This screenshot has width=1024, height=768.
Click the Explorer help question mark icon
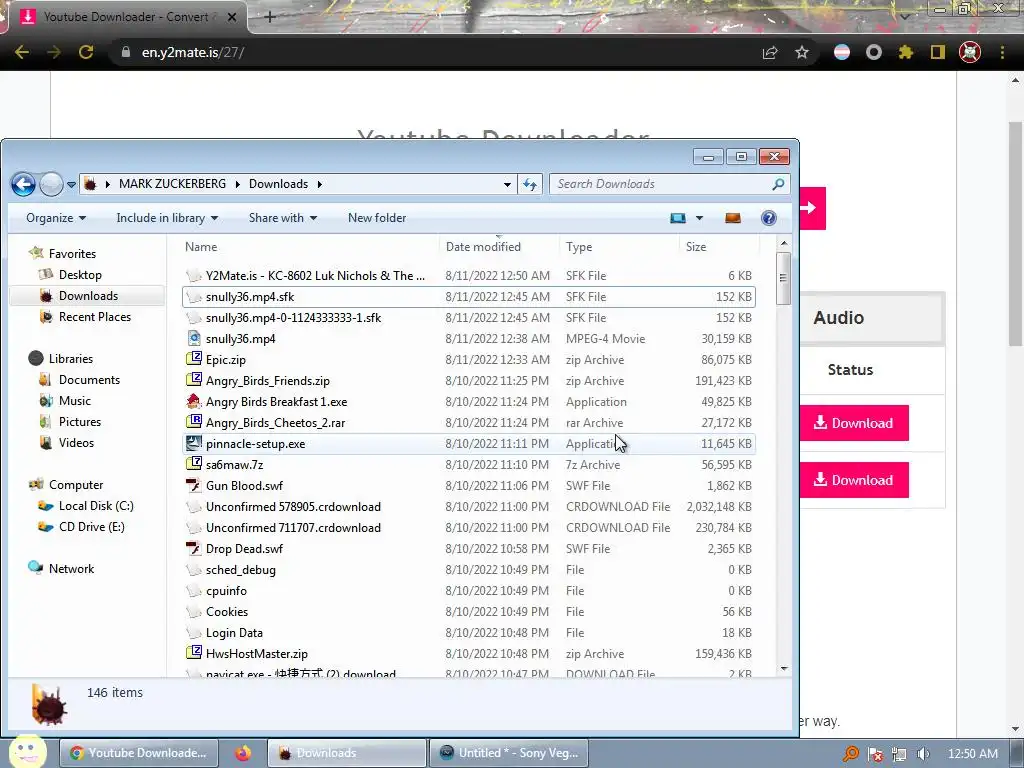(x=769, y=218)
